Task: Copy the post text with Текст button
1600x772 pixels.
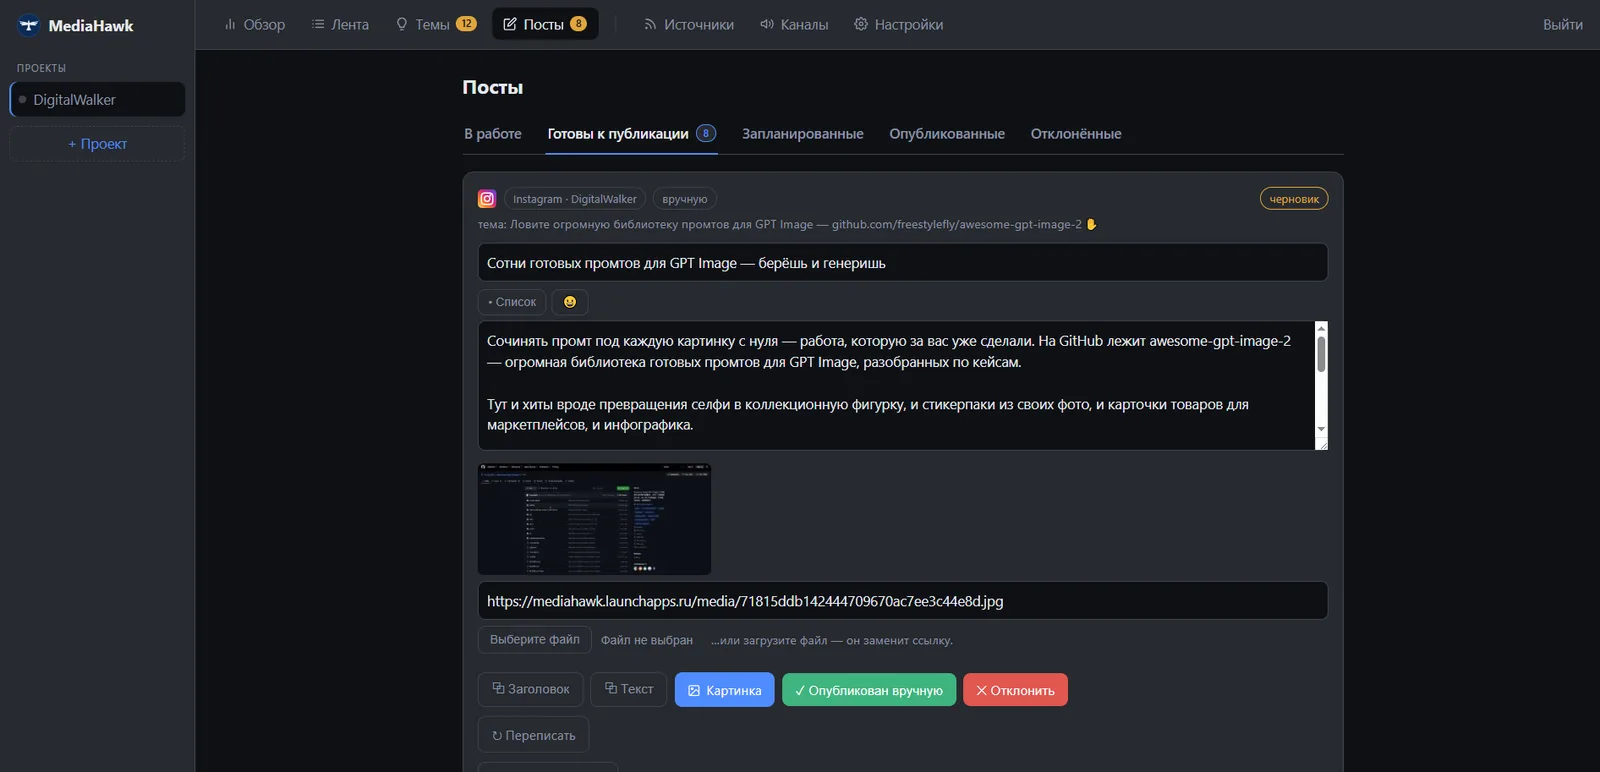Action: 629,689
